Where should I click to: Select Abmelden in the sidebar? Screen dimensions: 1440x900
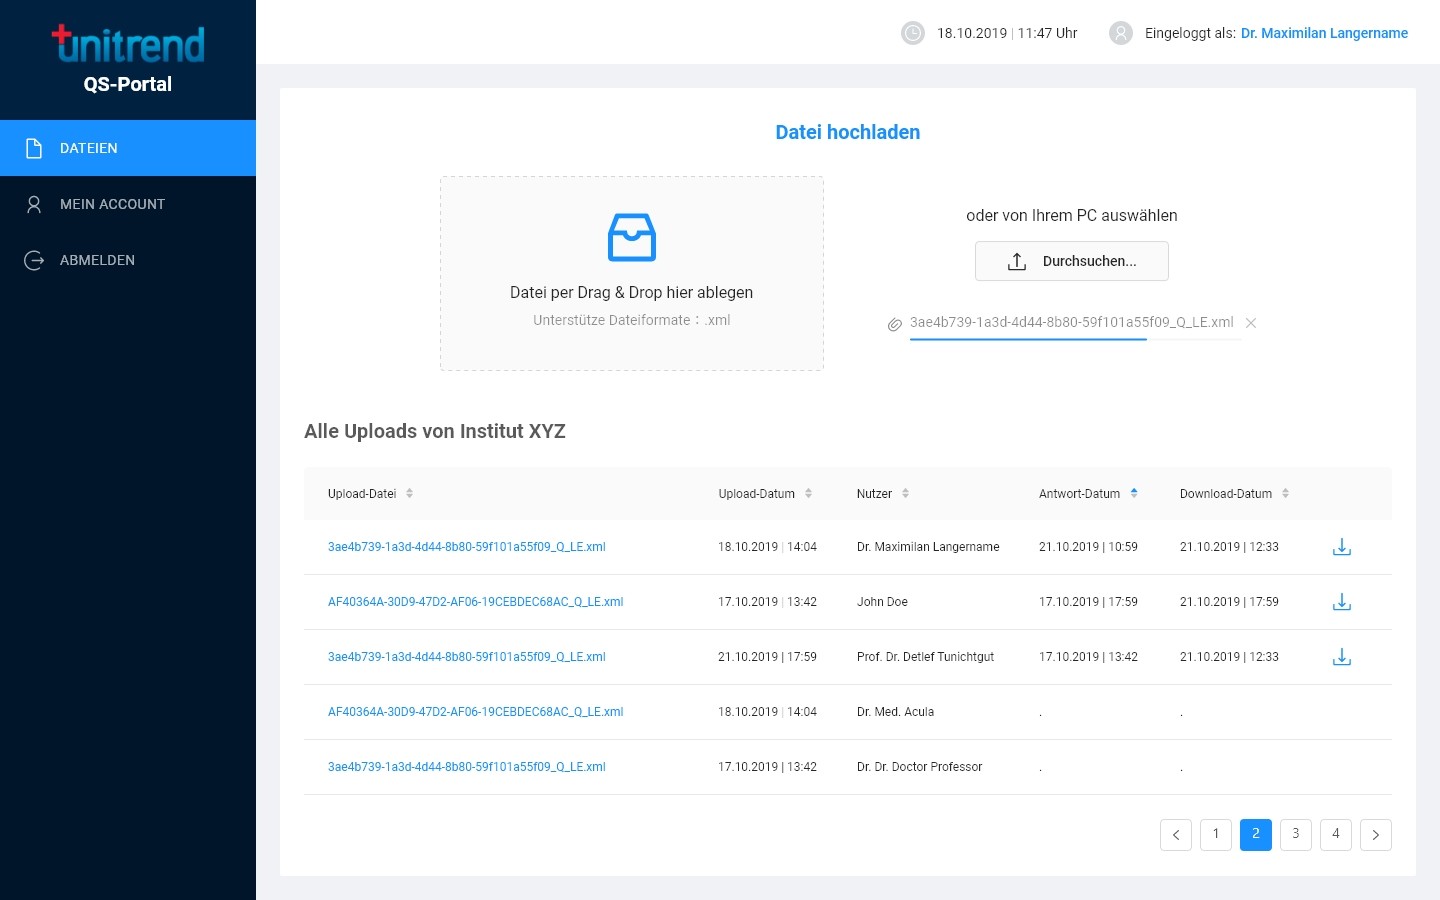(x=97, y=260)
